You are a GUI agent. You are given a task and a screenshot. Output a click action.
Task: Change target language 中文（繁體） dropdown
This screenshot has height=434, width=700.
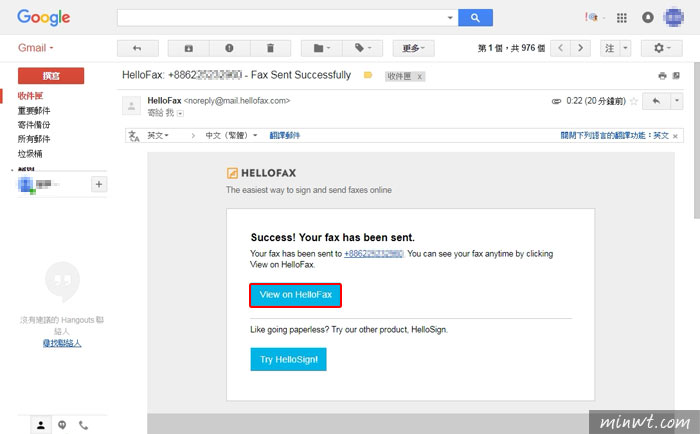pos(231,135)
